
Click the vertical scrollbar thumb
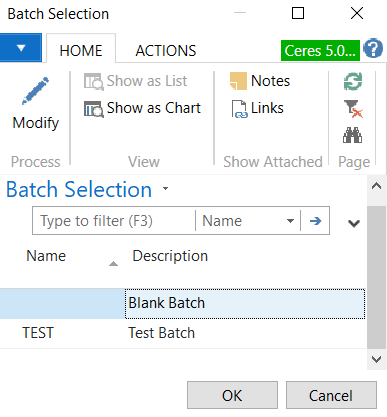[x=377, y=277]
